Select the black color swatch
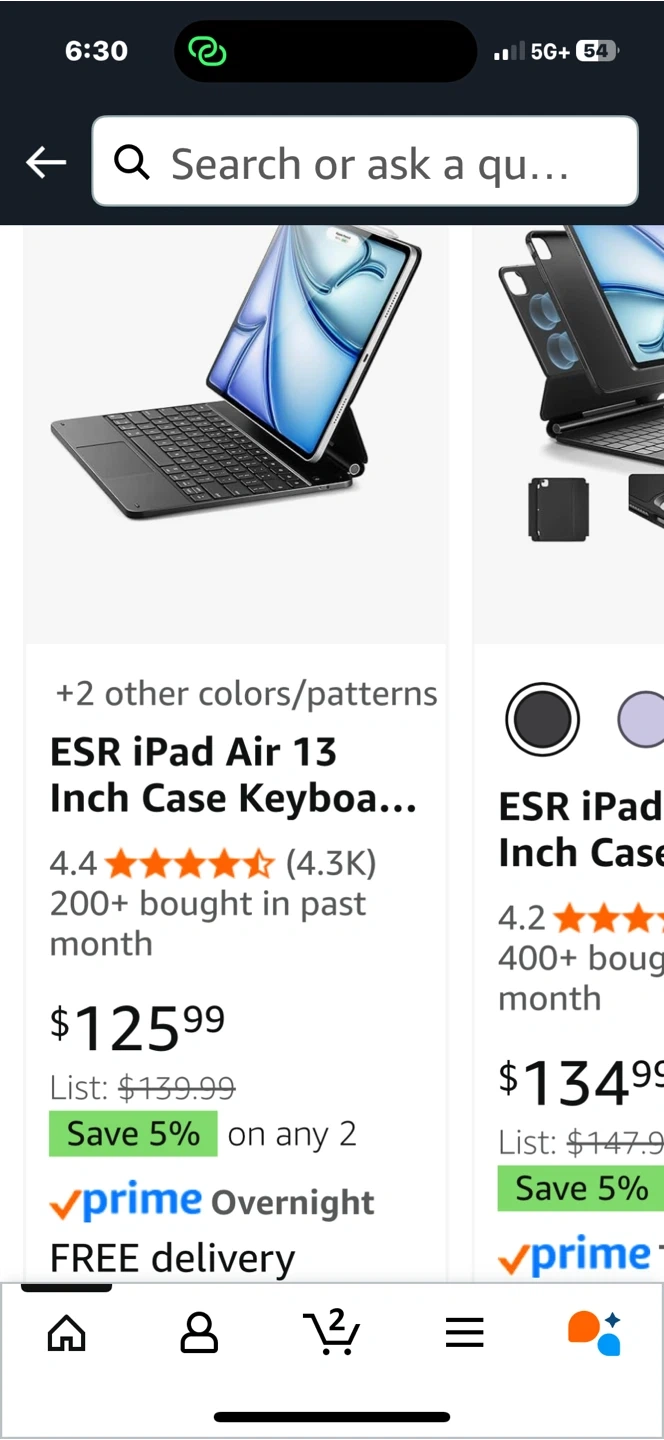The width and height of the screenshot is (664, 1440). click(543, 718)
